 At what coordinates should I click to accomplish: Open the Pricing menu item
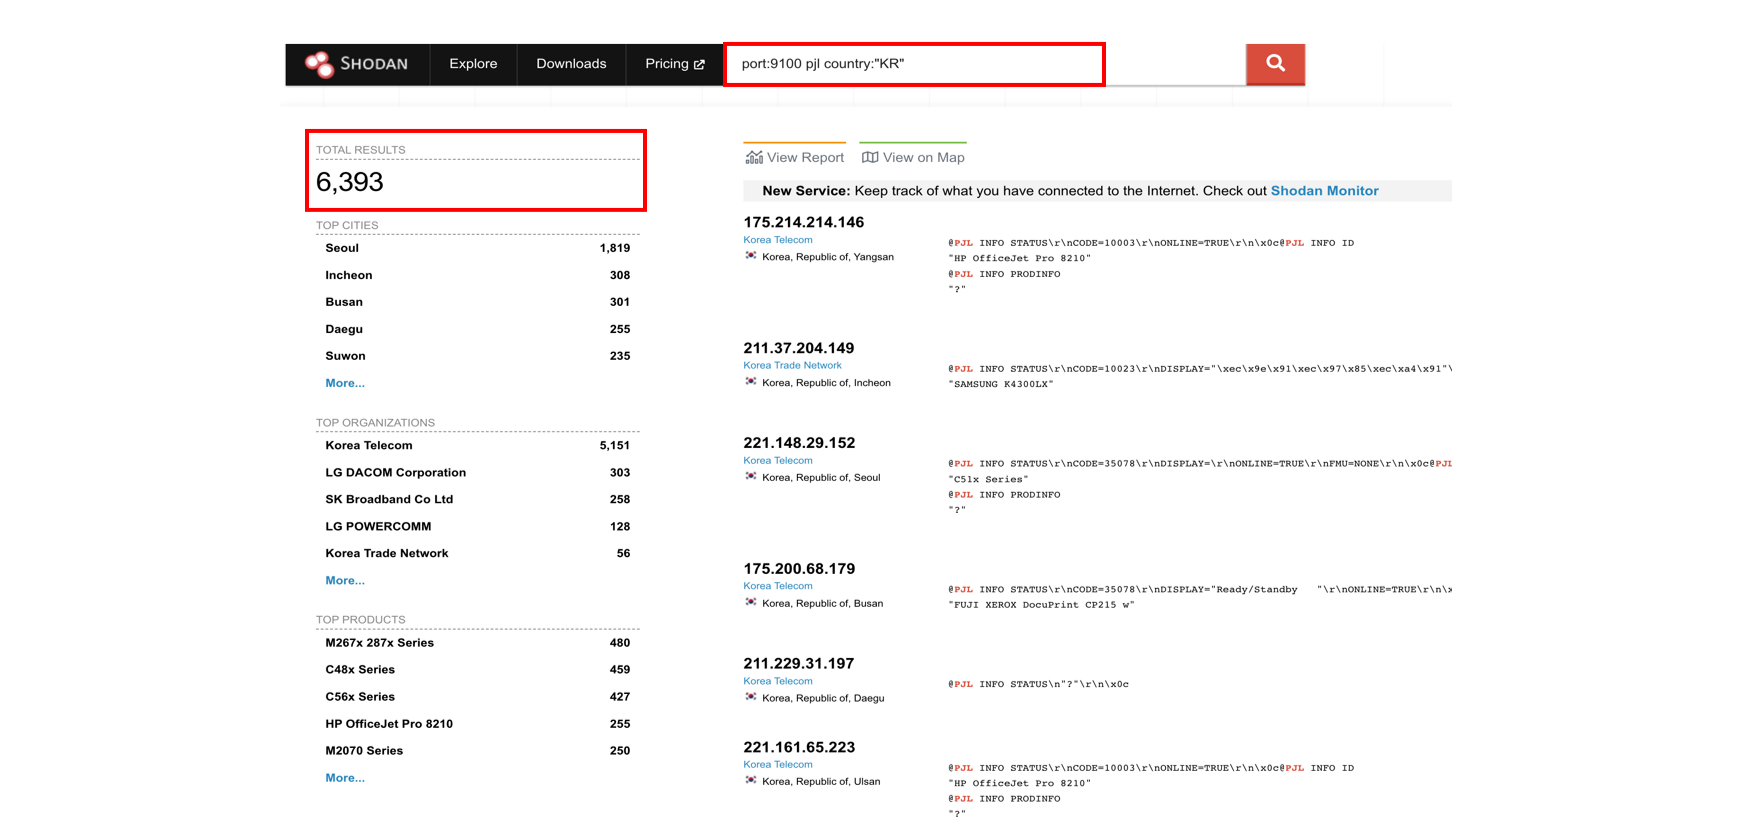coord(675,64)
